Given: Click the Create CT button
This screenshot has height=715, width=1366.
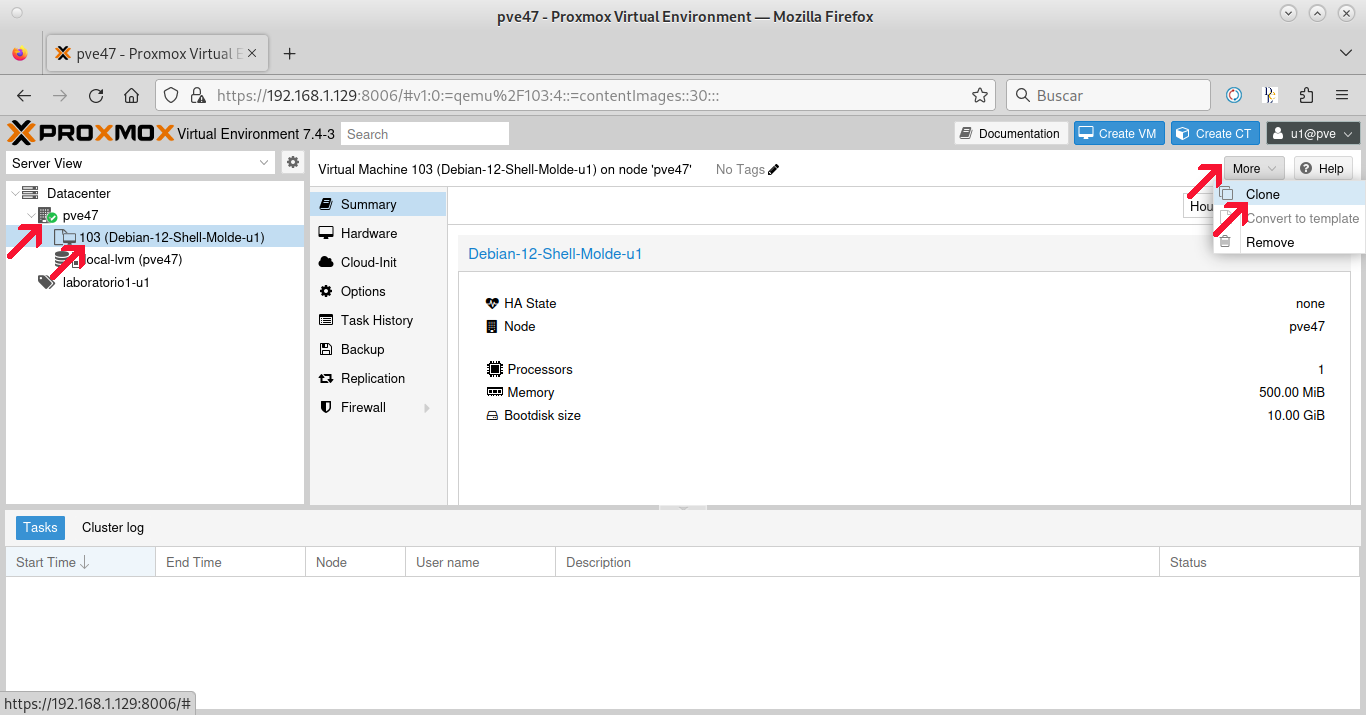Looking at the screenshot, I should coord(1214,134).
